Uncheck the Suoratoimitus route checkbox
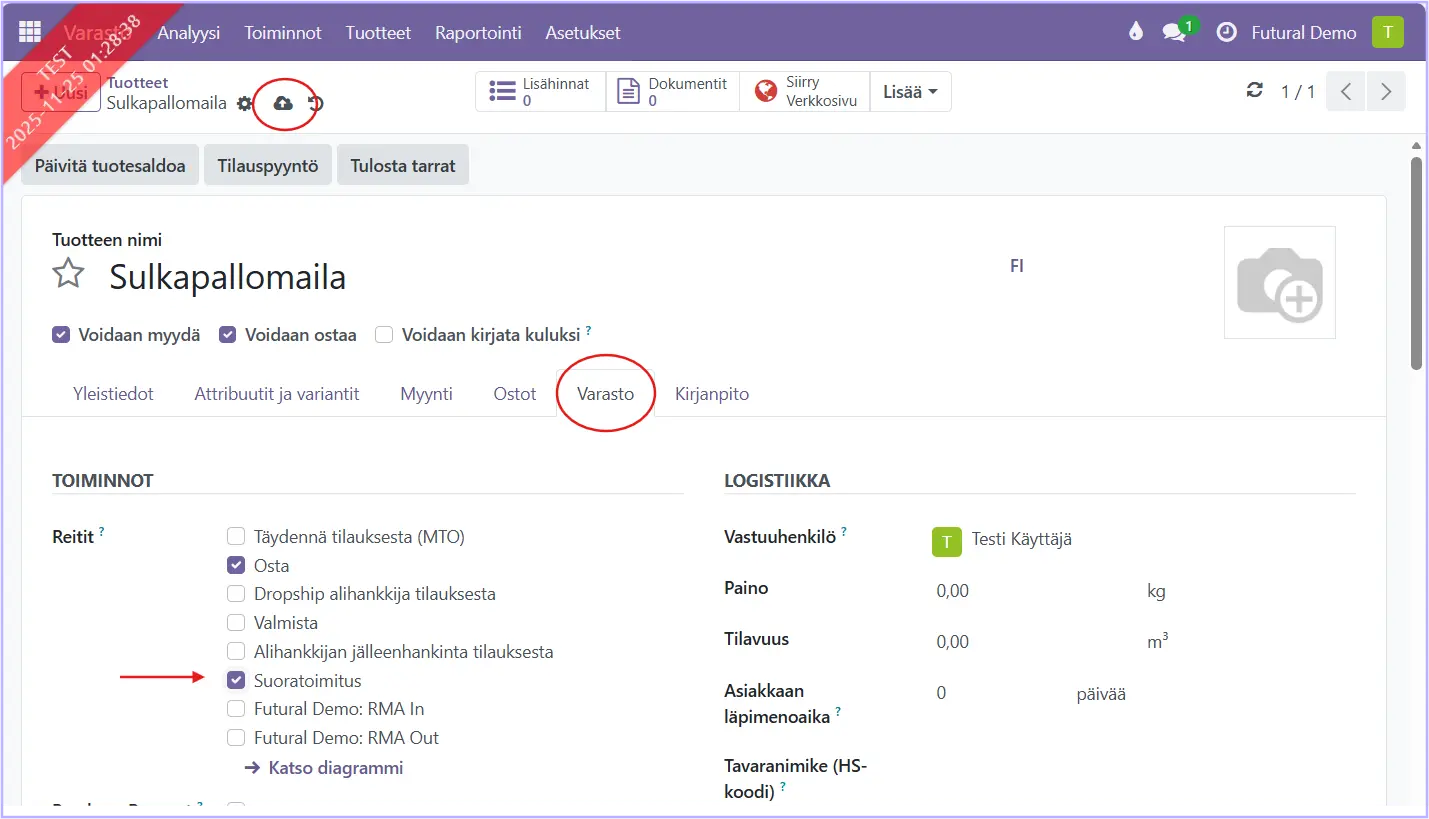The image size is (1429, 819). point(236,680)
